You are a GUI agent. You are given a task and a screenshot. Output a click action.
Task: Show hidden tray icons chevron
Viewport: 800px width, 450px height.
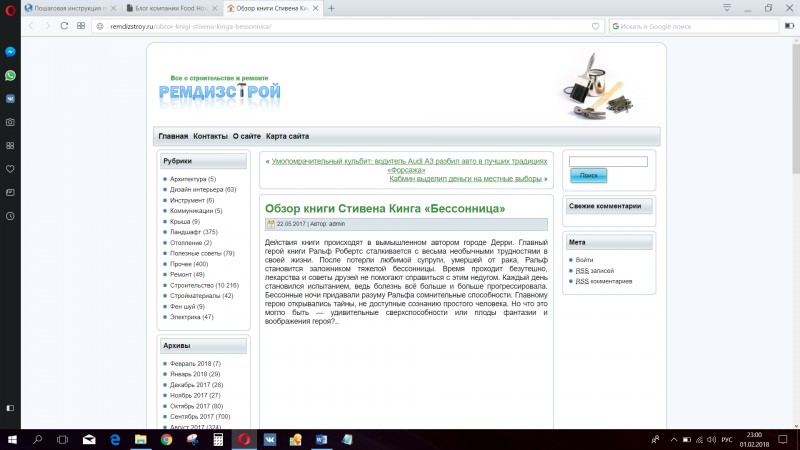[x=674, y=439]
